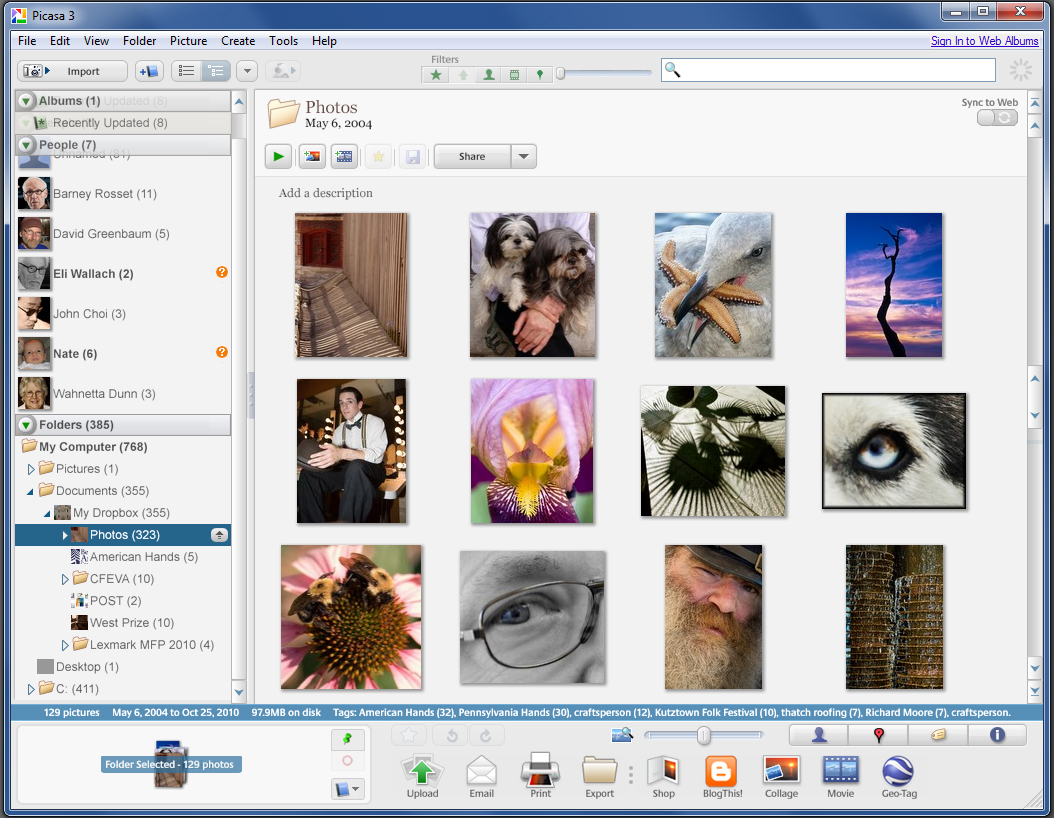The width and height of the screenshot is (1054, 818).
Task: Click Sign In to Web Albums link
Action: point(984,41)
